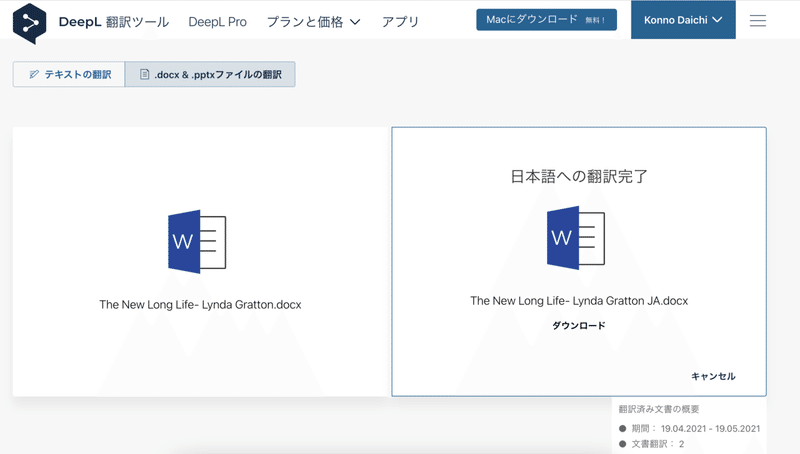The image size is (800, 454).
Task: Open DeepL 翻訳ツール in header
Action: (x=114, y=22)
